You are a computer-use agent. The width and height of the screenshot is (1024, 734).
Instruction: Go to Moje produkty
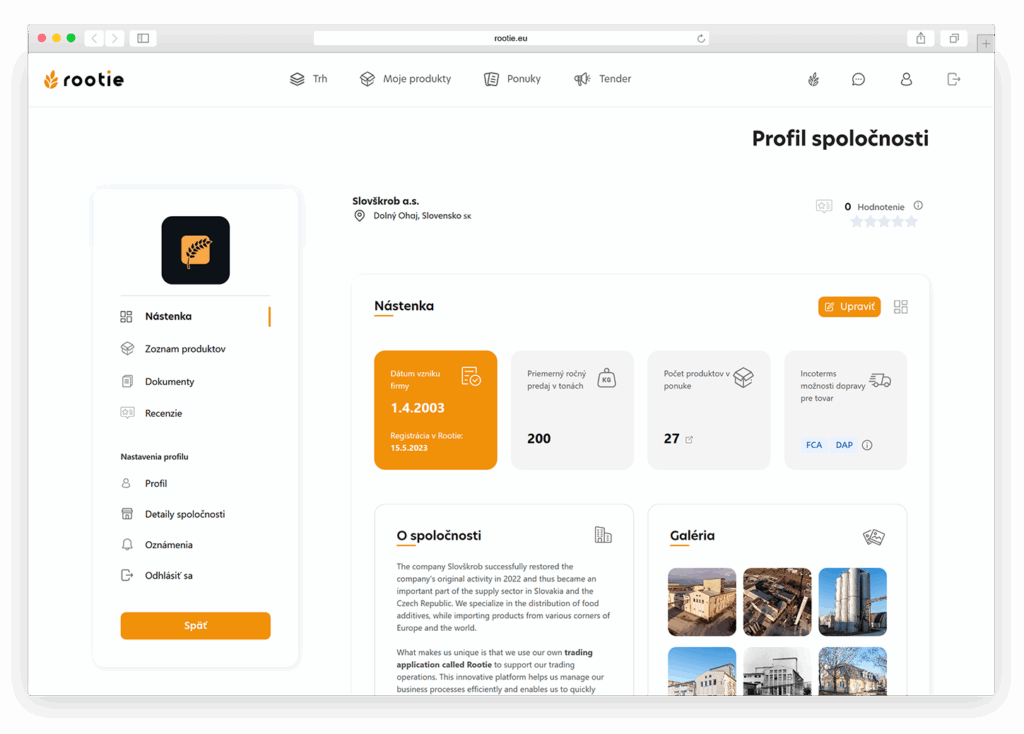pos(406,79)
